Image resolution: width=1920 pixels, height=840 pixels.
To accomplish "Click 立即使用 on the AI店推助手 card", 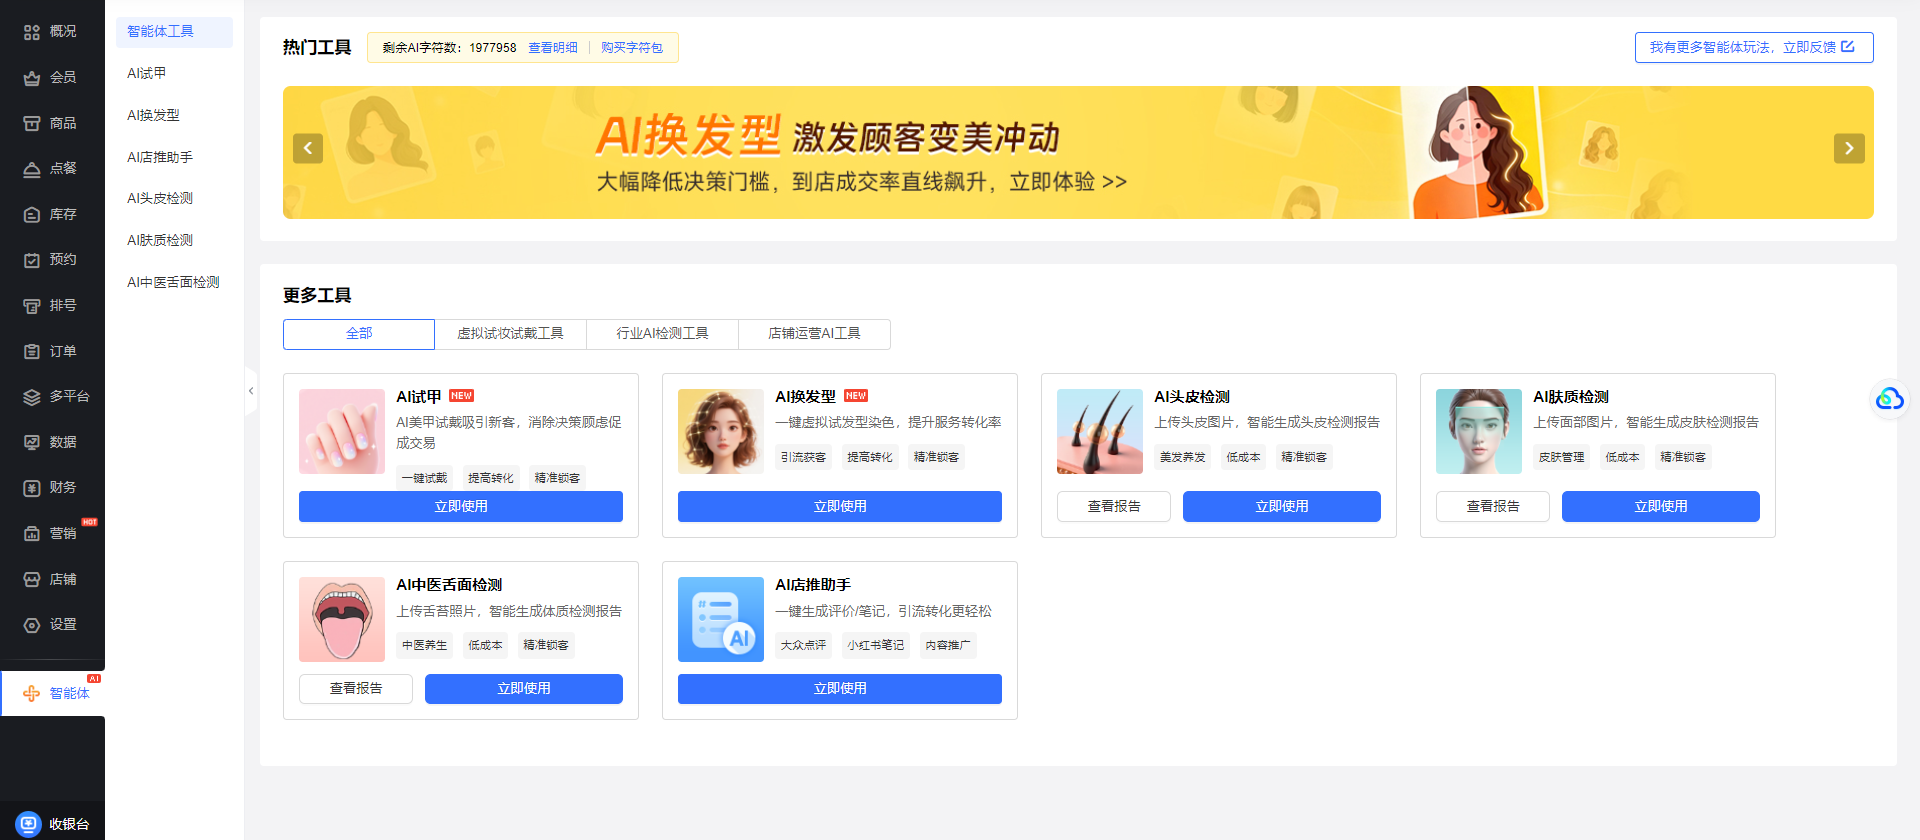I will click(840, 689).
